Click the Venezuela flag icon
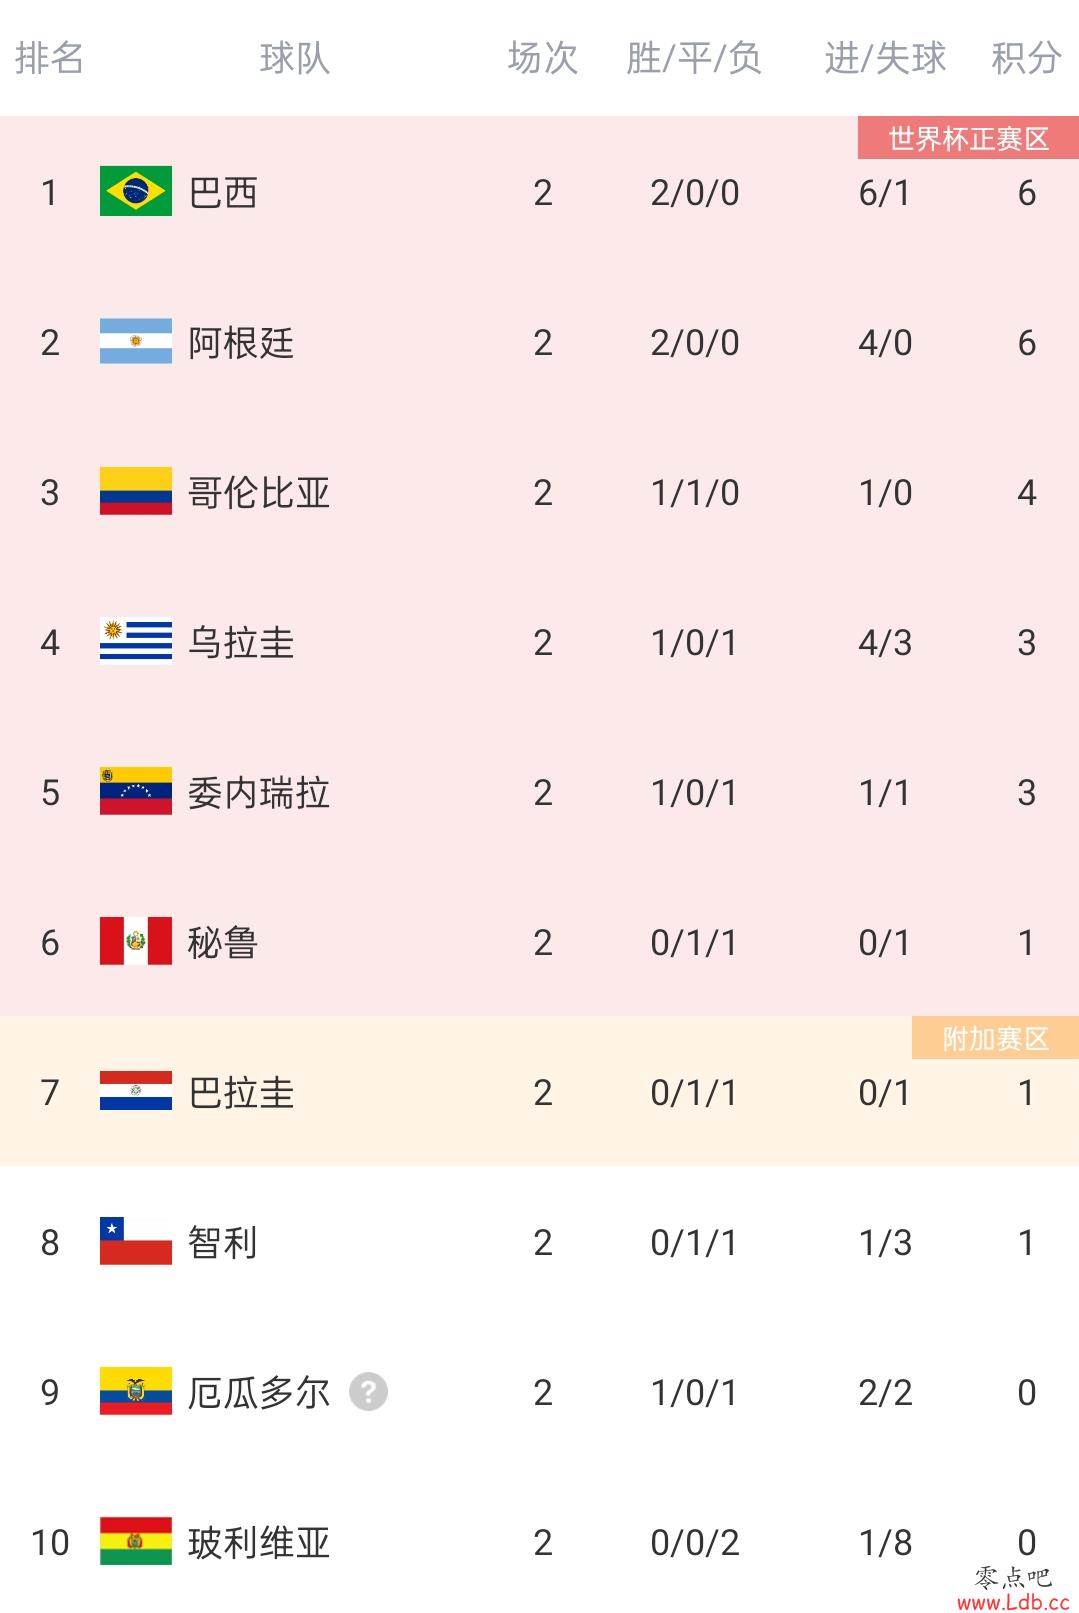Screen dimensions: 1079x1613 pos(136,791)
